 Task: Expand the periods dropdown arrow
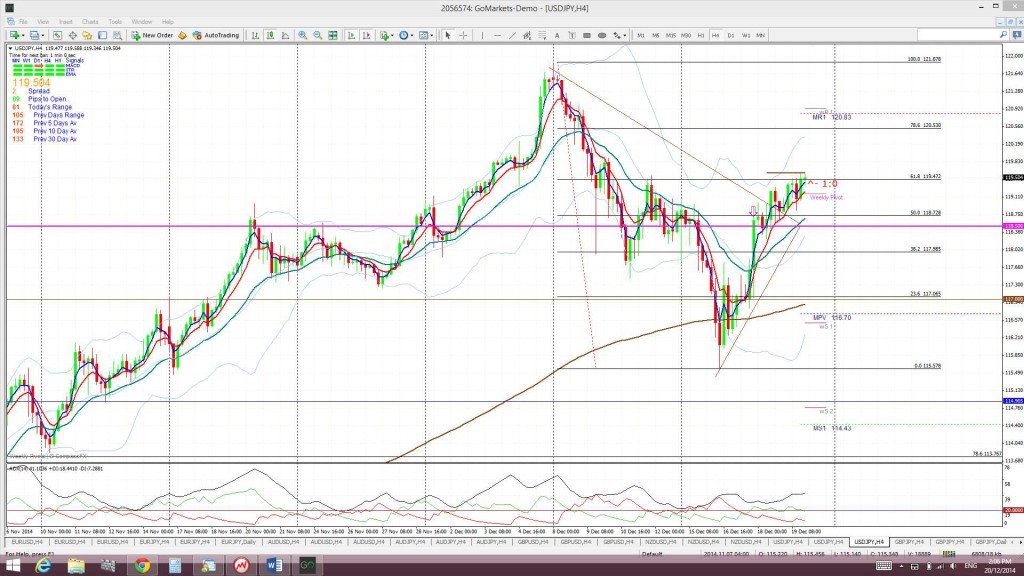pos(412,36)
